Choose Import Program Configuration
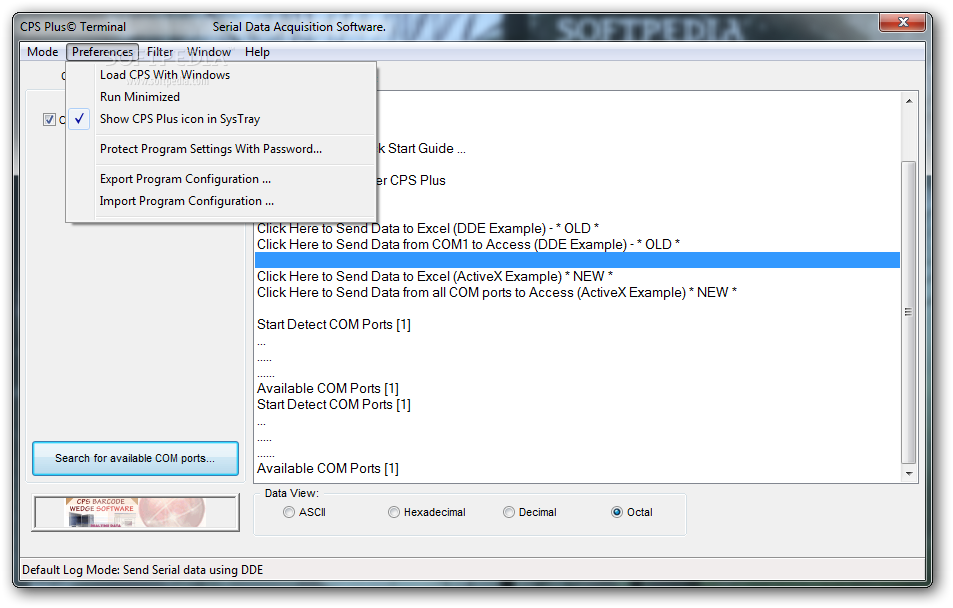This screenshot has height=608, width=953. point(221,201)
